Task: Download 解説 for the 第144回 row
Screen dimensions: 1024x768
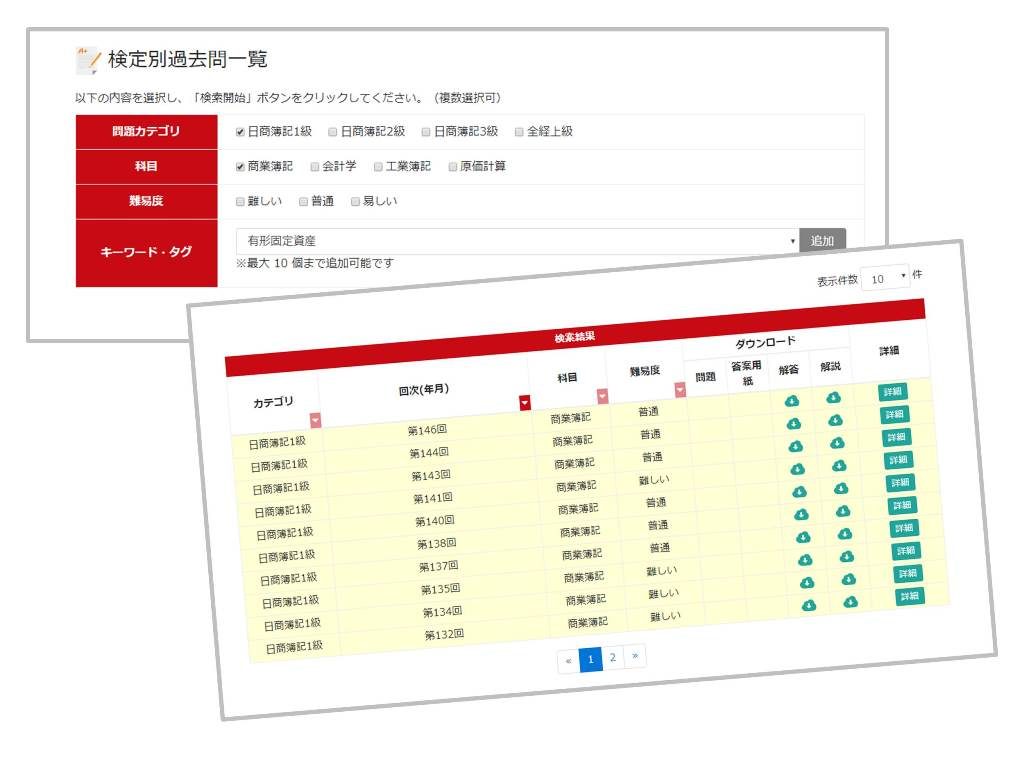Action: 835,420
